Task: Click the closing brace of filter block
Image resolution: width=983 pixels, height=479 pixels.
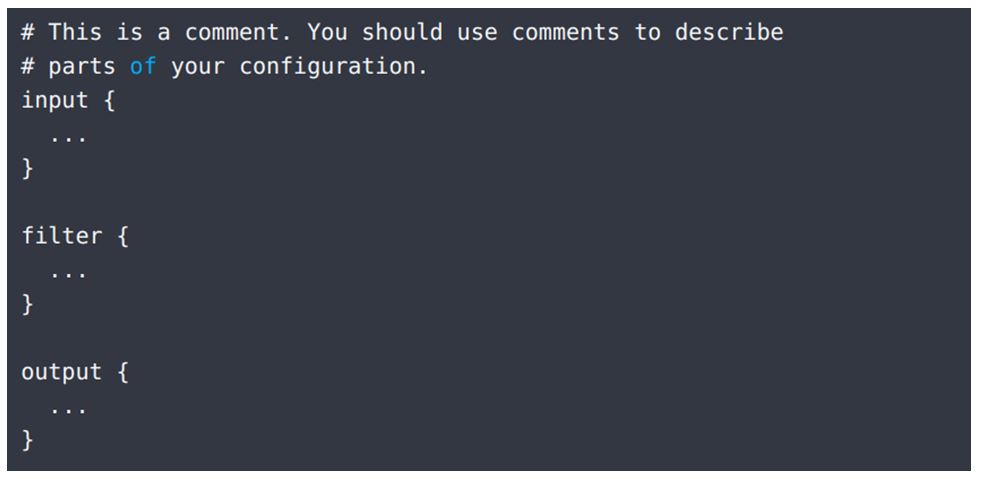Action: 28,305
